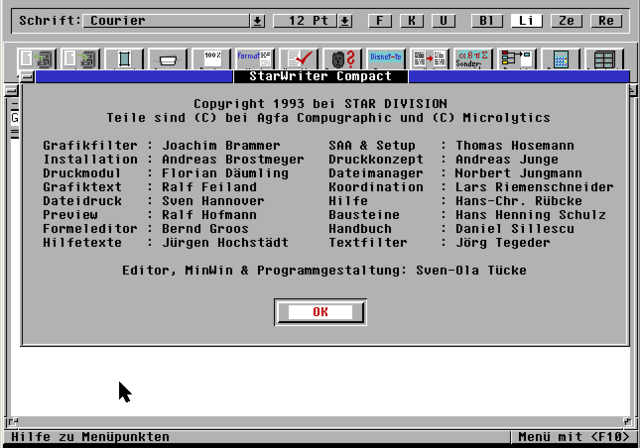Select Re right alignment button
Viewport: 640px width, 448px height.
pyautogui.click(x=607, y=20)
